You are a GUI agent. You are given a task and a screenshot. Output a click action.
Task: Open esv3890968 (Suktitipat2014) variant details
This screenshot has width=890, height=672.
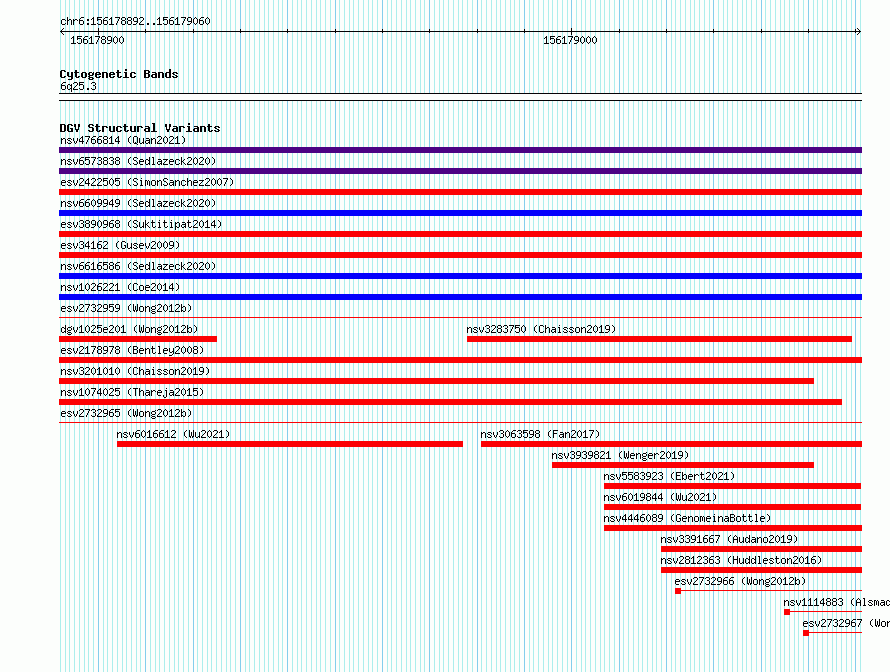(x=141, y=224)
